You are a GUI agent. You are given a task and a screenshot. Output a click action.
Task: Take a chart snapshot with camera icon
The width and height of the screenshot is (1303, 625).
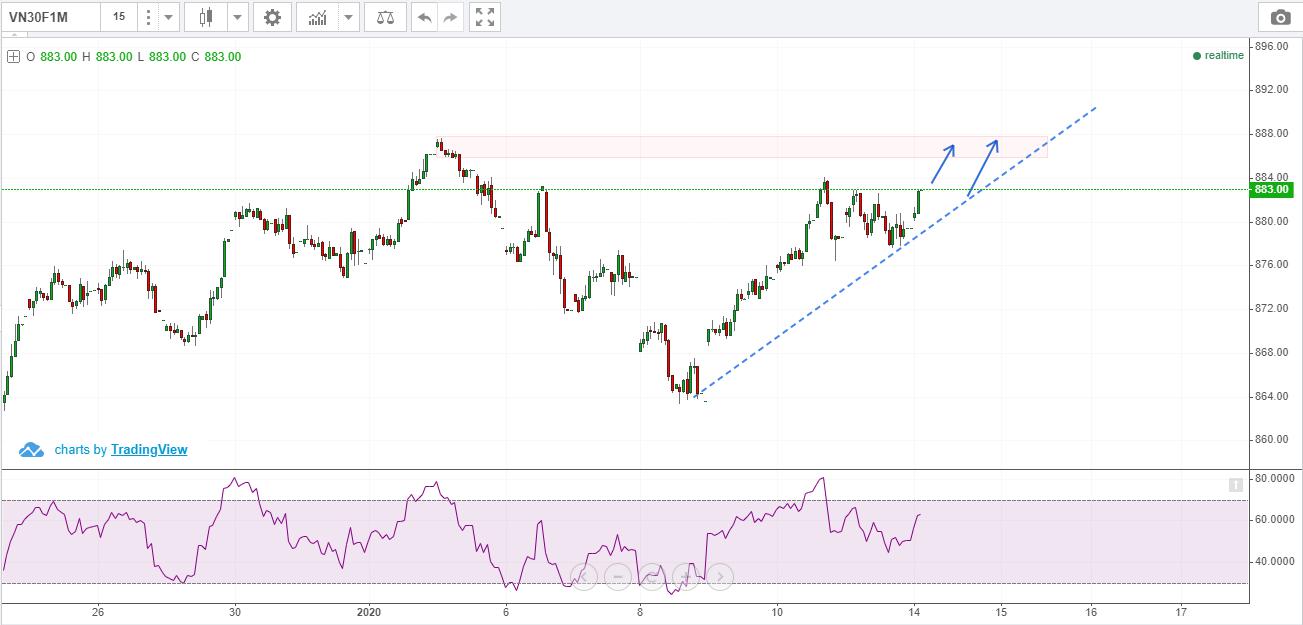point(1280,17)
